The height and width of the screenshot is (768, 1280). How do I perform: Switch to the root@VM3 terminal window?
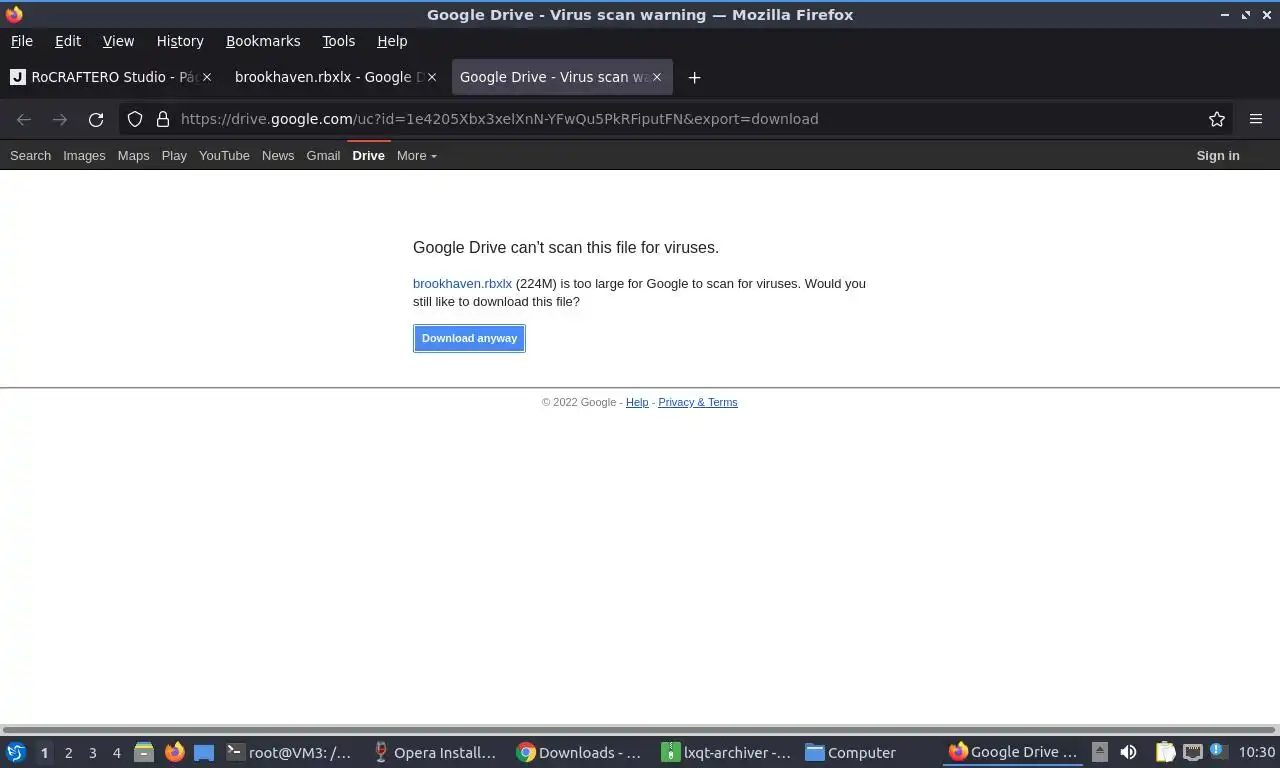click(x=289, y=752)
